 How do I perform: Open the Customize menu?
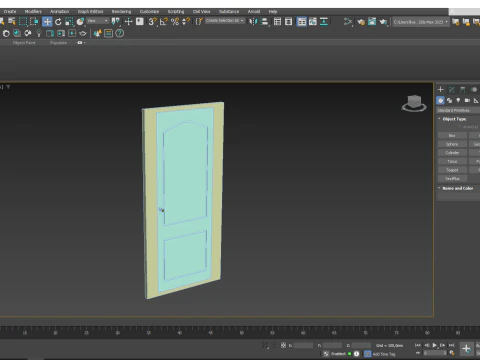tap(149, 11)
